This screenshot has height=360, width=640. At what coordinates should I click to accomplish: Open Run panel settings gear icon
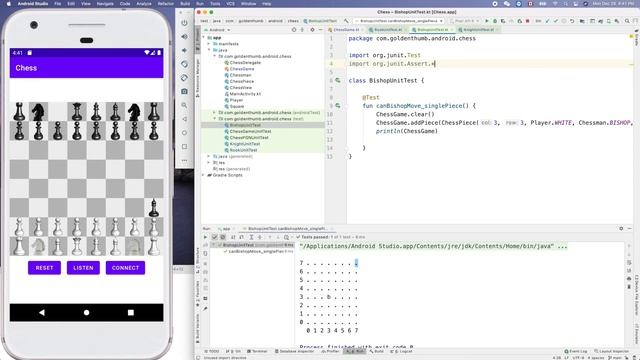[621, 229]
